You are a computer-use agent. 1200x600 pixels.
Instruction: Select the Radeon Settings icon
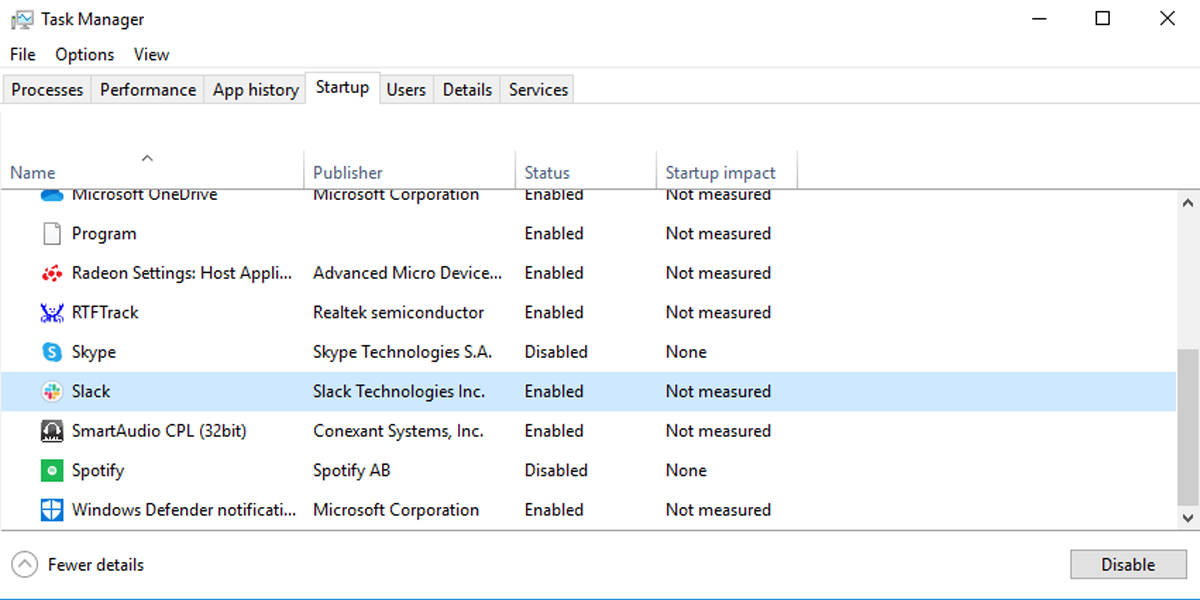[x=52, y=273]
